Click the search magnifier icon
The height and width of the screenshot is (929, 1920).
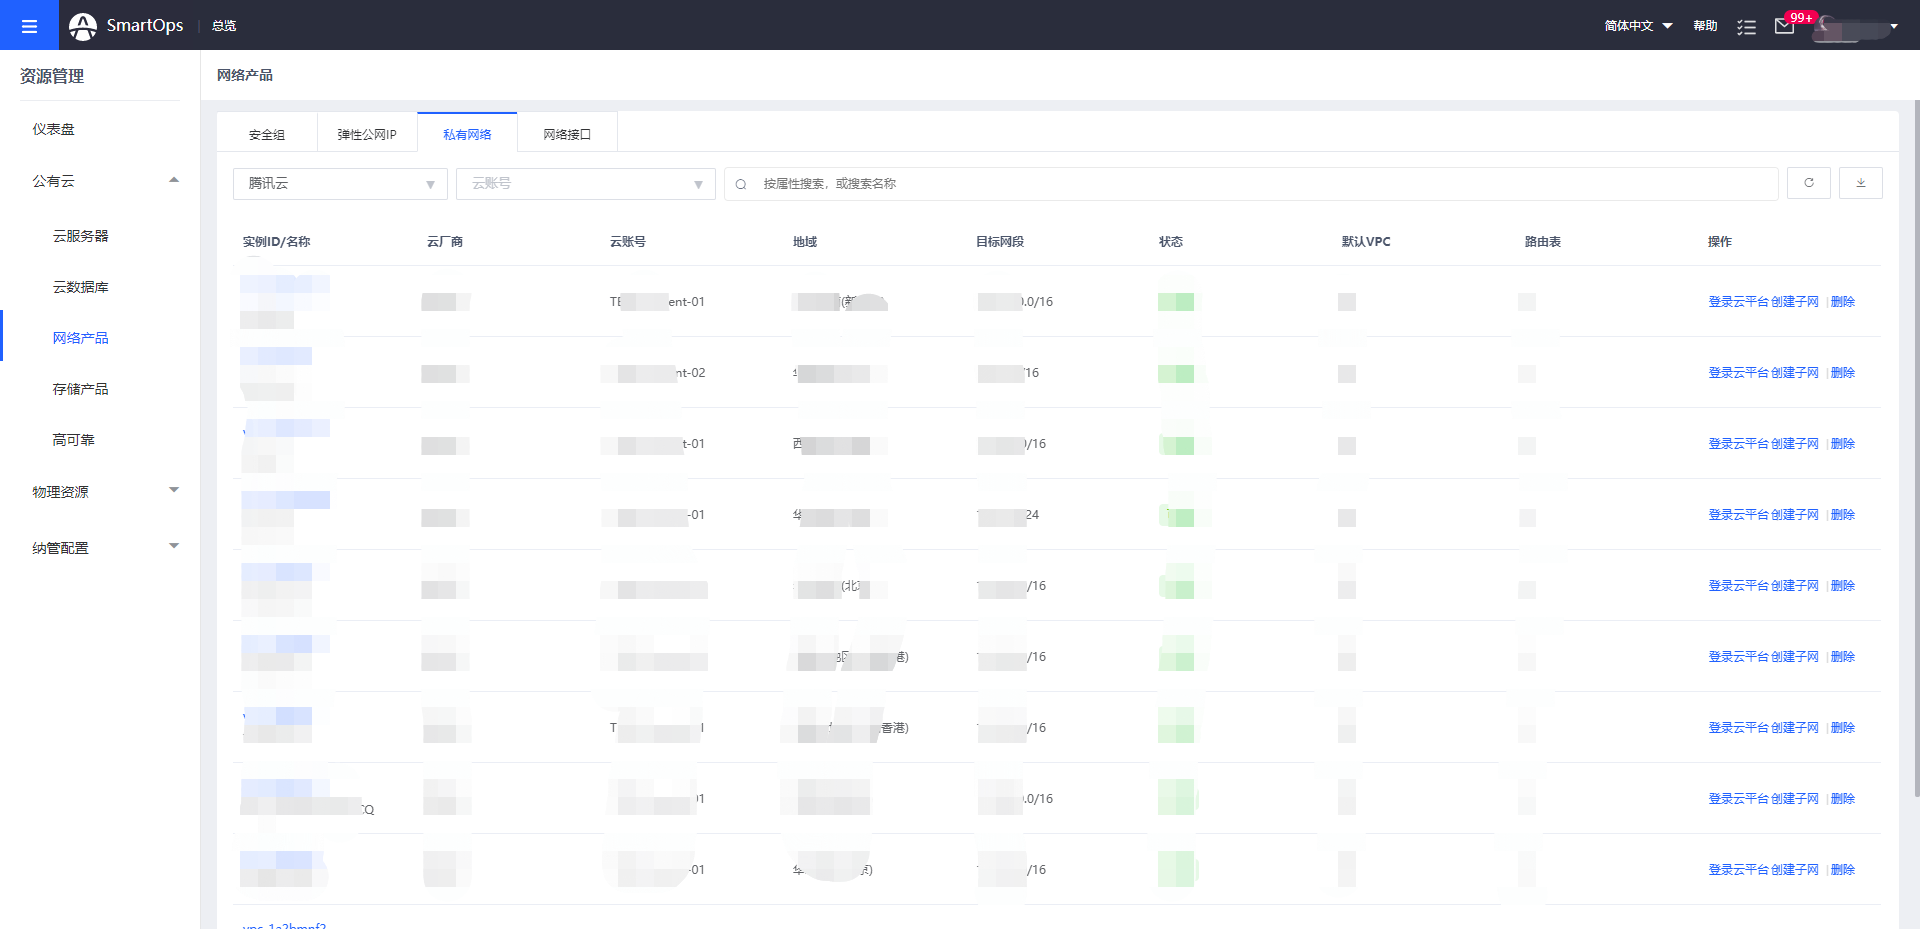click(741, 184)
